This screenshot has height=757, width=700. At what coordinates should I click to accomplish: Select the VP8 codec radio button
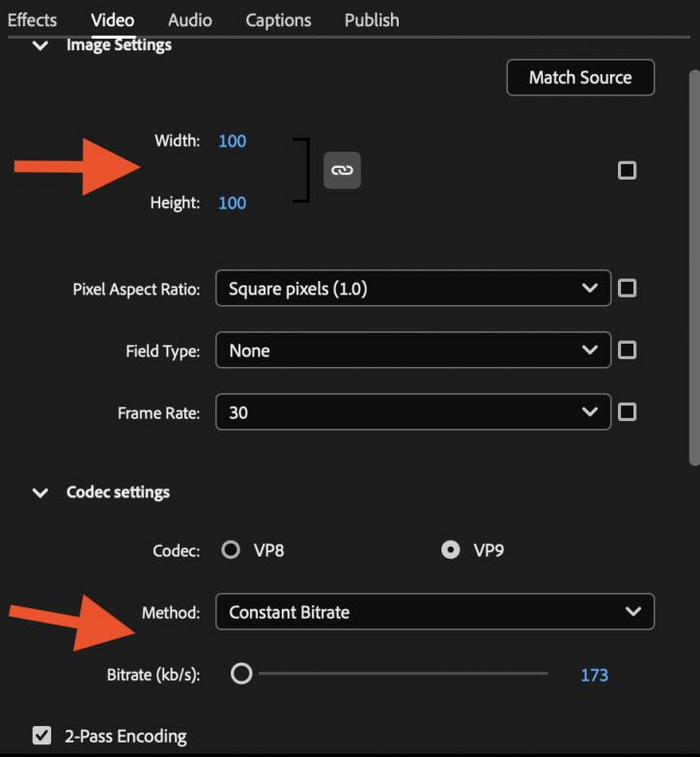(231, 550)
